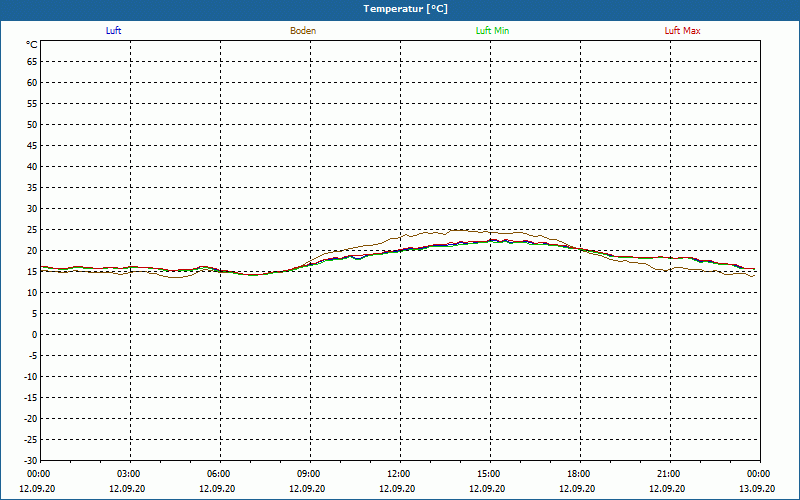
Task: Click the 55 value on y-axis
Action: click(32, 104)
